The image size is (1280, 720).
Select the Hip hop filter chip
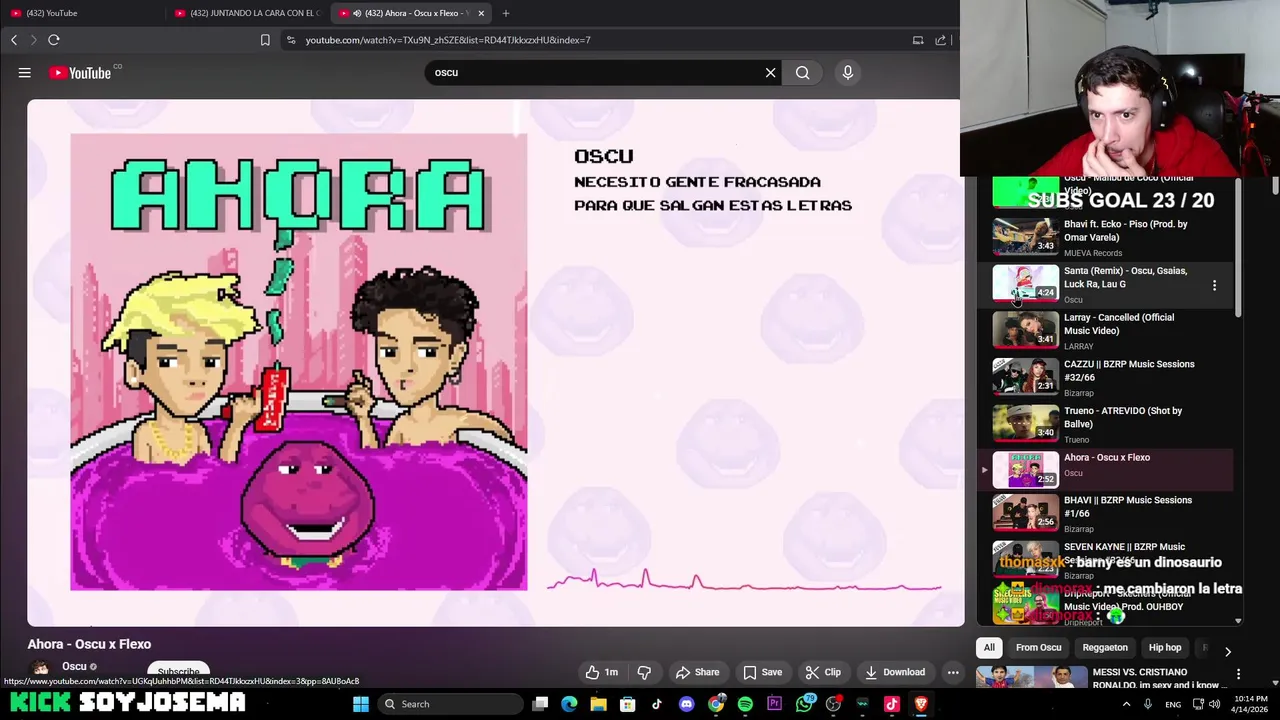1165,647
